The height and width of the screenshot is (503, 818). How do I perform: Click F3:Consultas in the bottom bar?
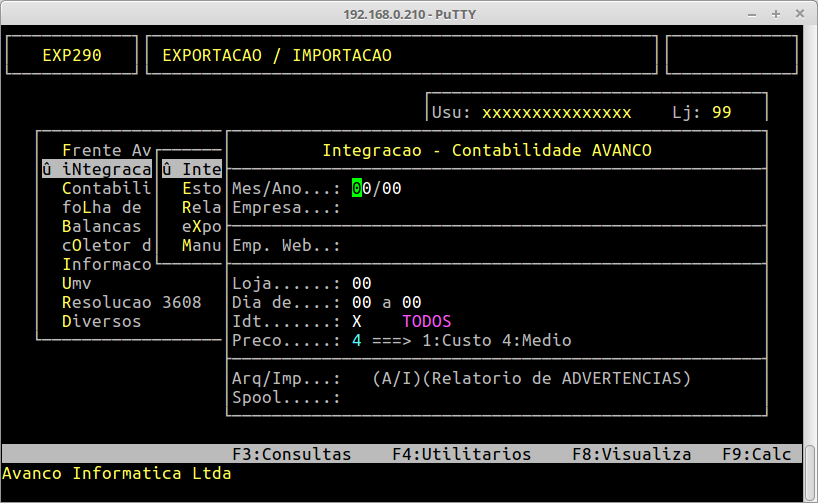click(291, 454)
